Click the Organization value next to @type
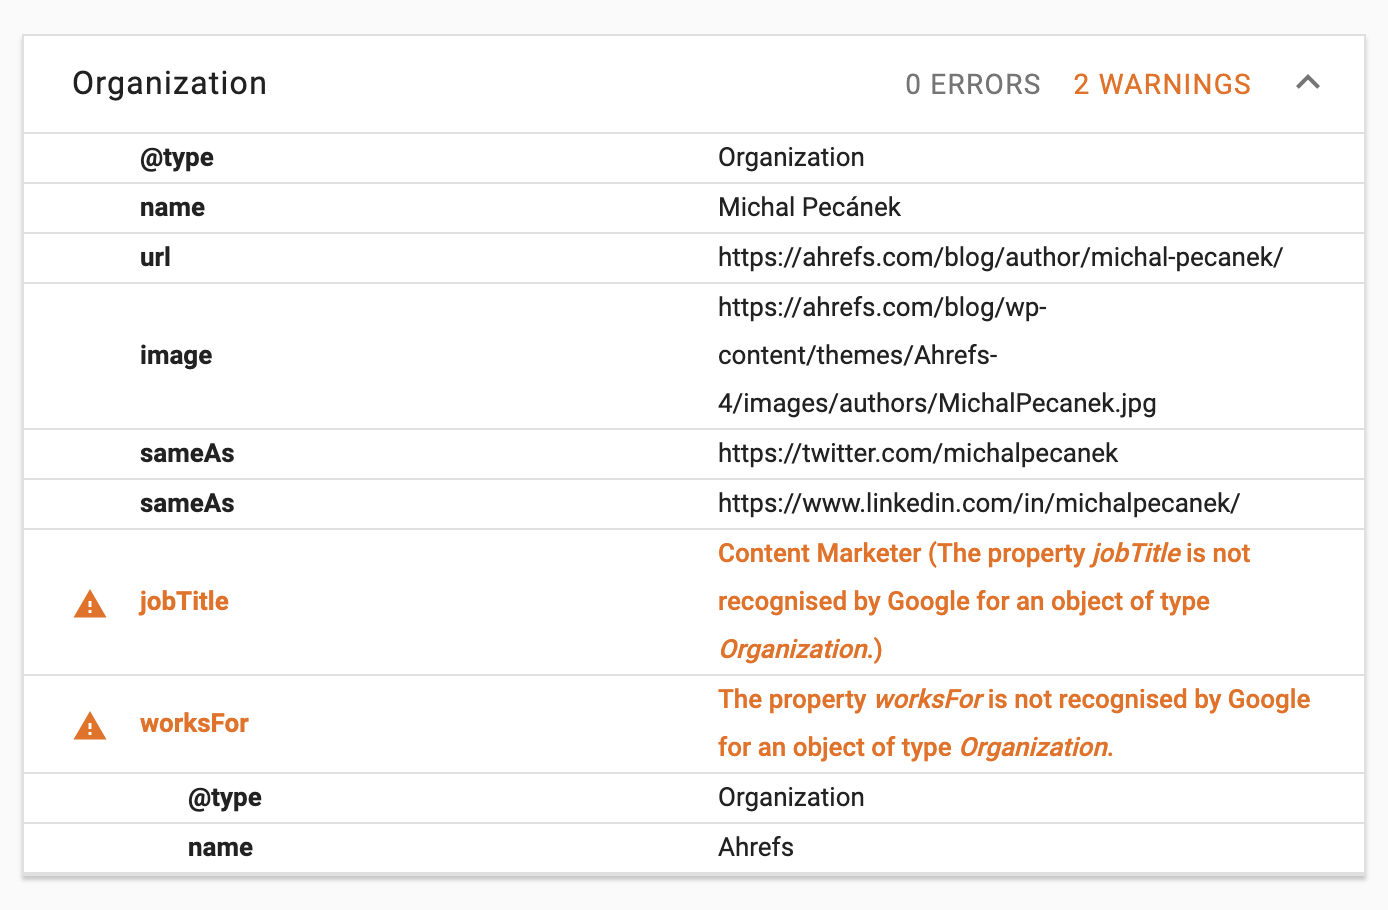 [x=790, y=157]
